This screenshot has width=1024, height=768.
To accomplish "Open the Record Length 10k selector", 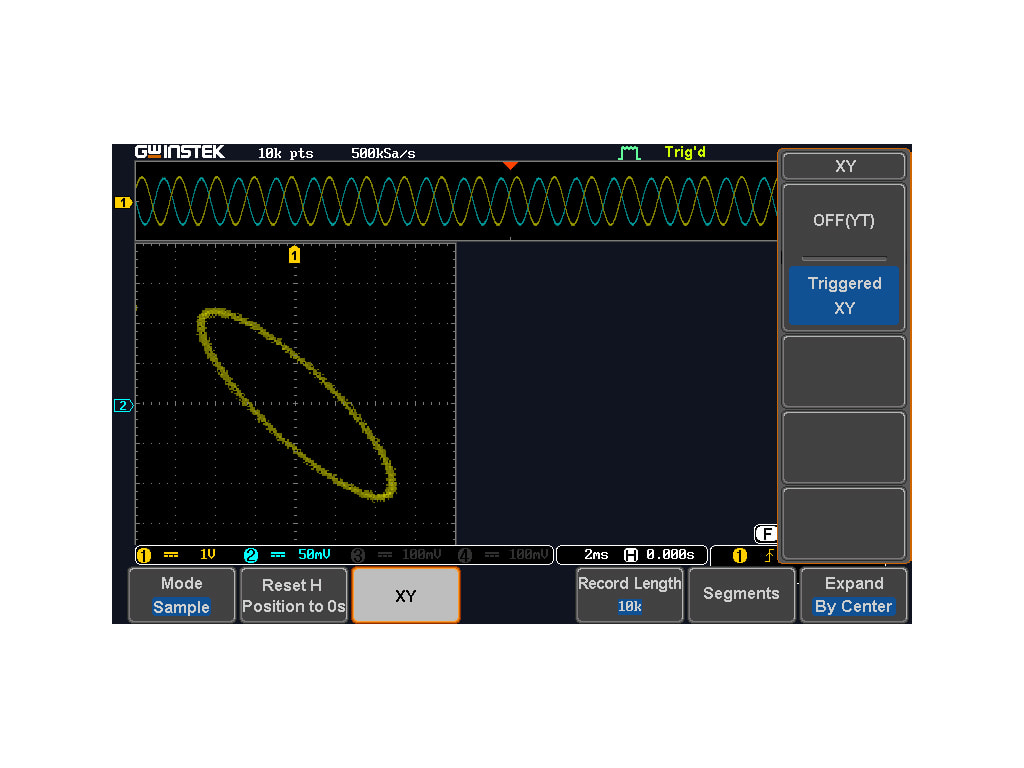I will tap(629, 594).
